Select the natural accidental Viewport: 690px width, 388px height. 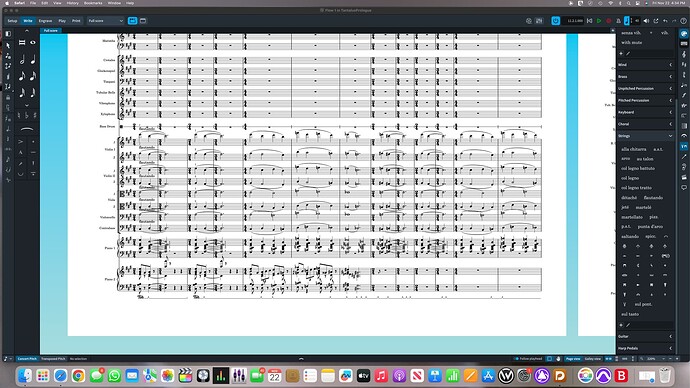(x=19, y=115)
